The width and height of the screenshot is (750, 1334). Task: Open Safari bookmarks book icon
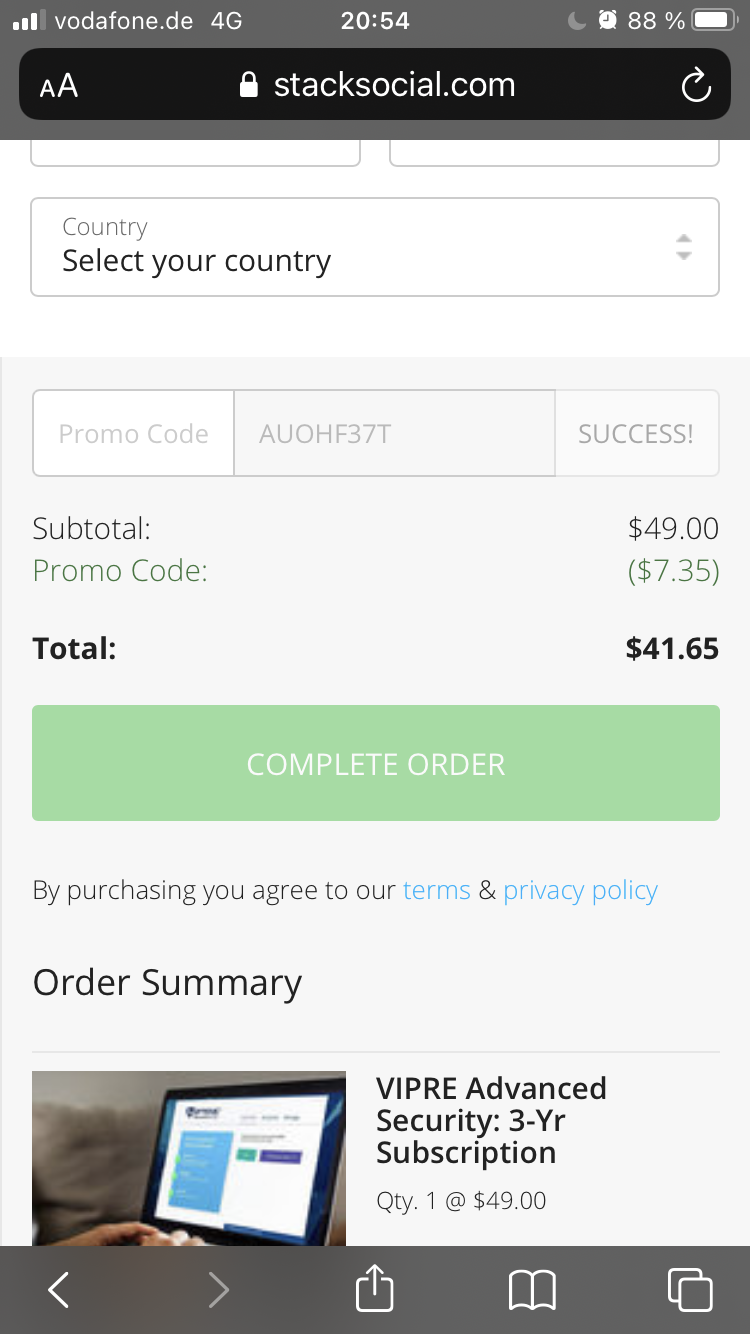(x=532, y=1290)
